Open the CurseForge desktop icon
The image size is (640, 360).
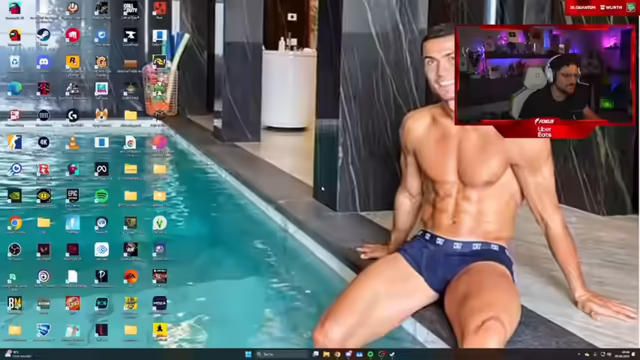pos(131,35)
